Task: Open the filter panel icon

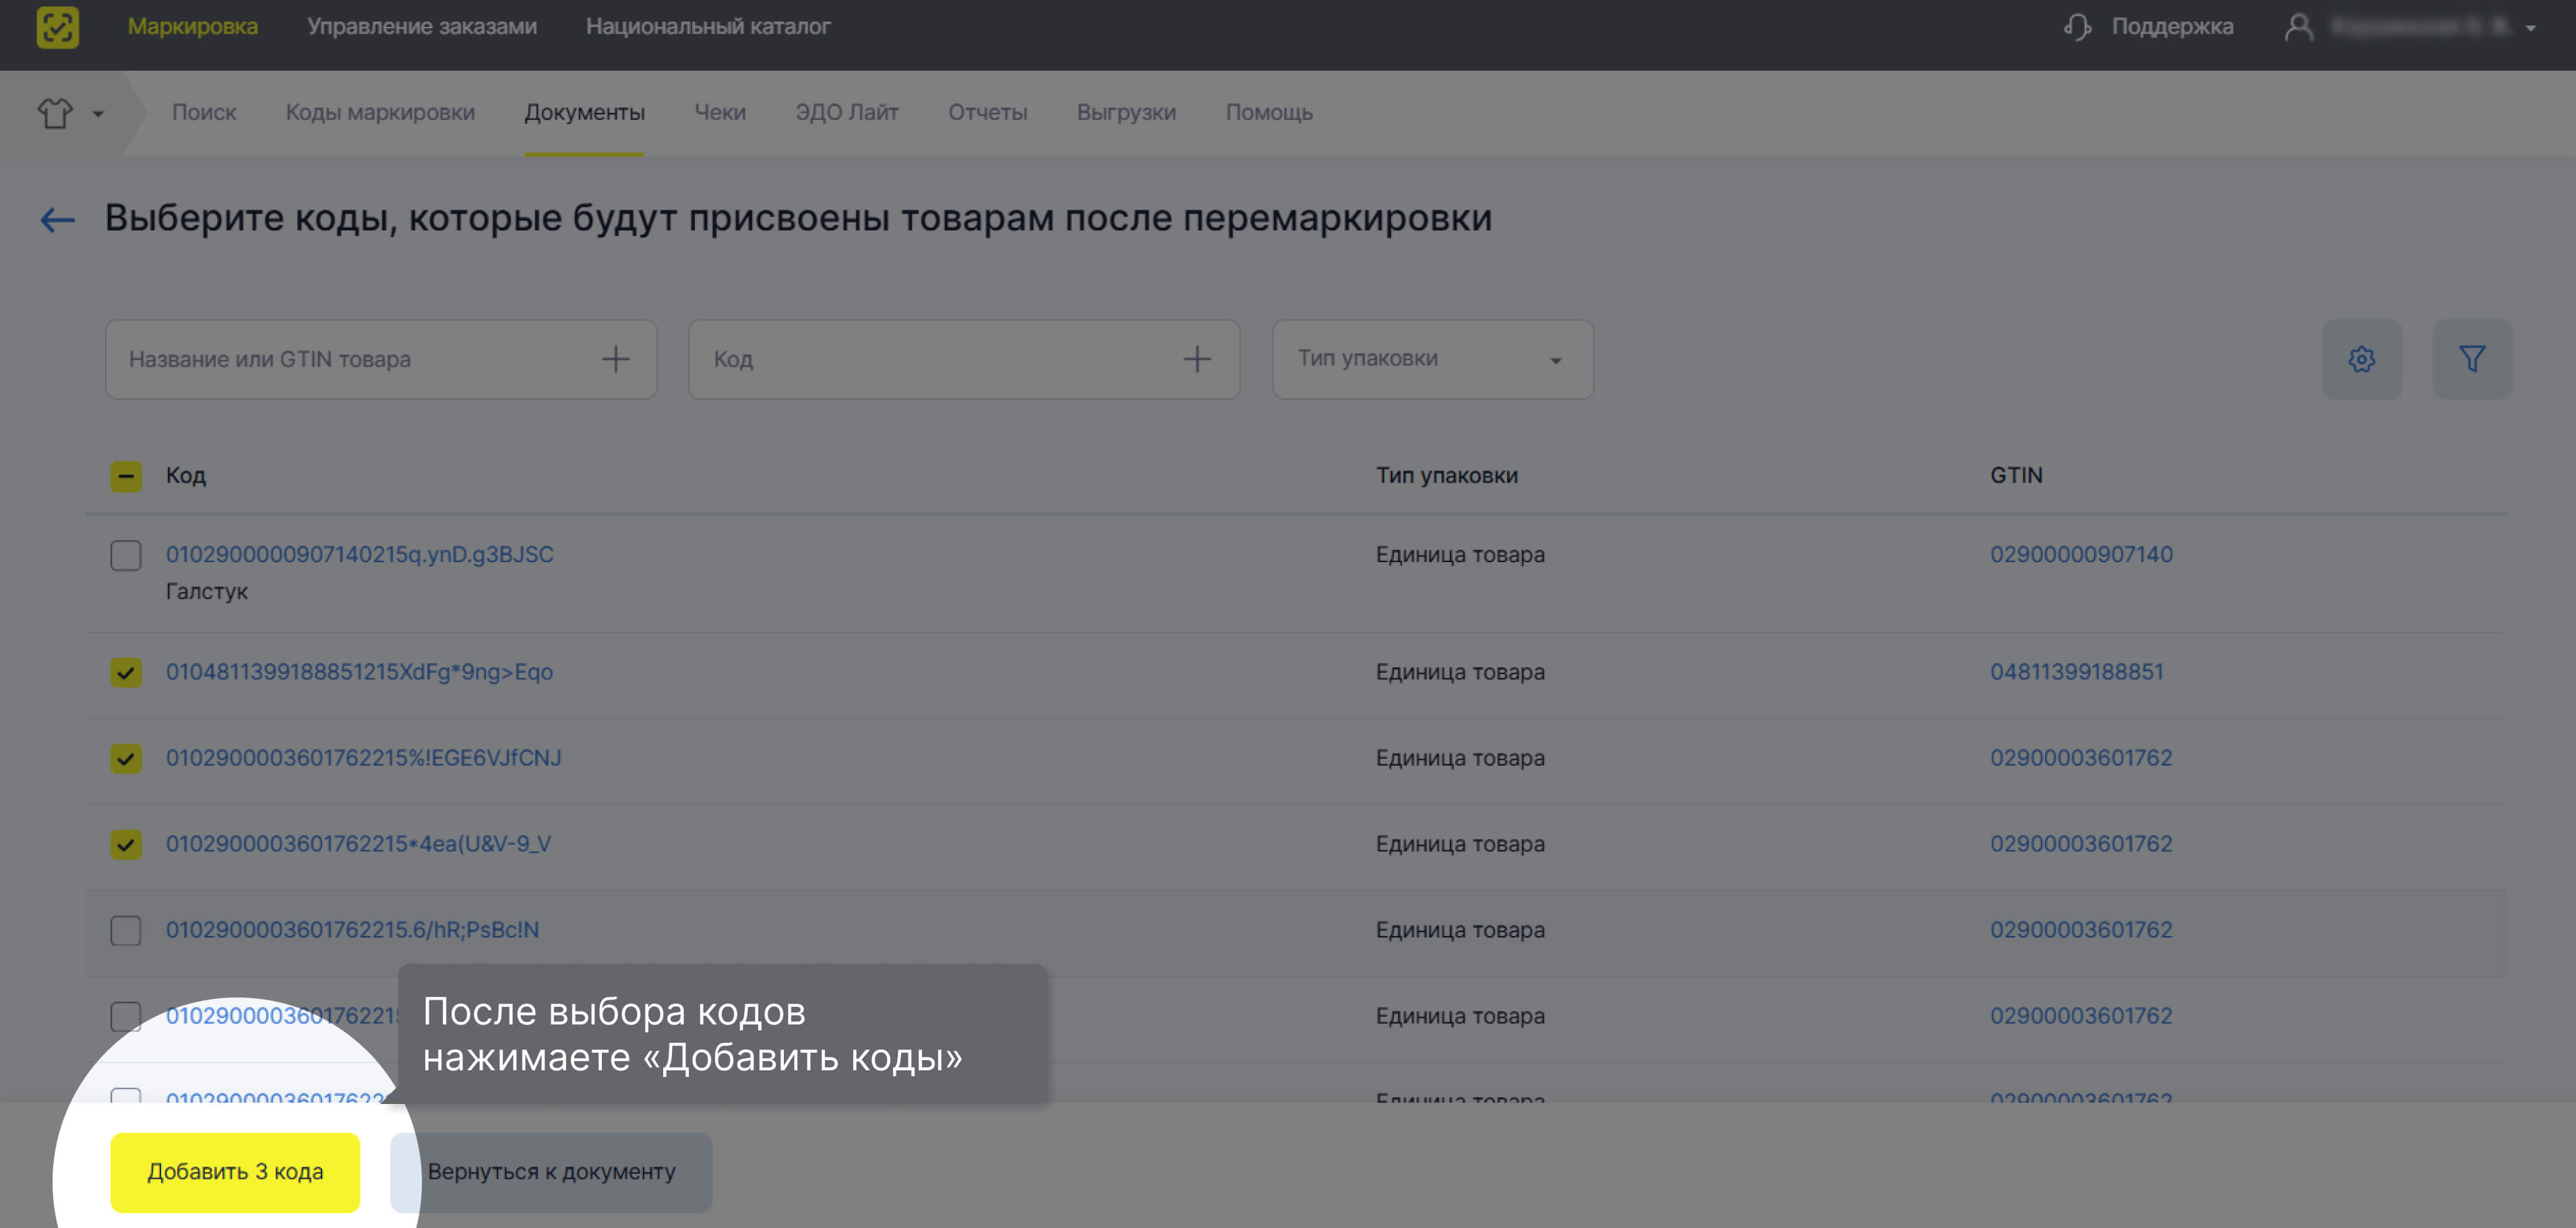Action: pos(2472,359)
